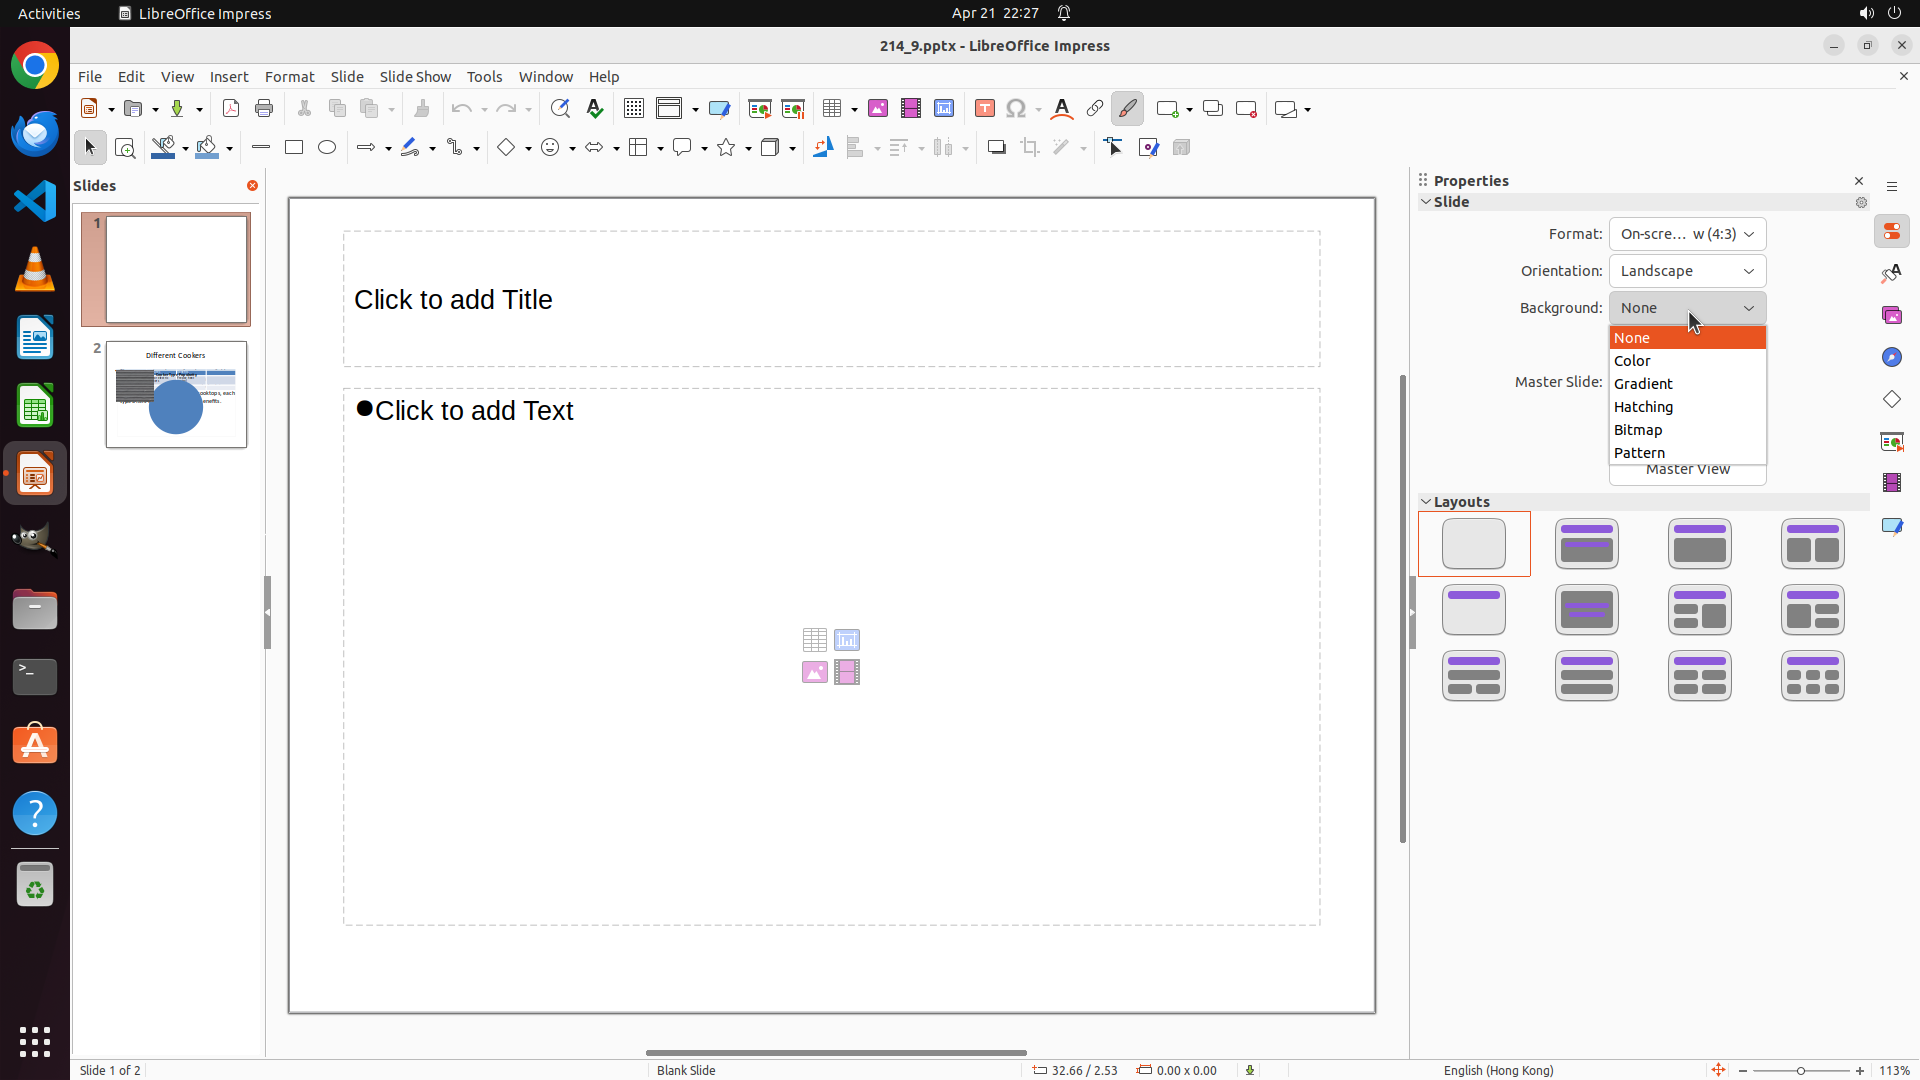Click the zoom slider in the status bar
1920x1080 pixels.
pyautogui.click(x=1801, y=1071)
